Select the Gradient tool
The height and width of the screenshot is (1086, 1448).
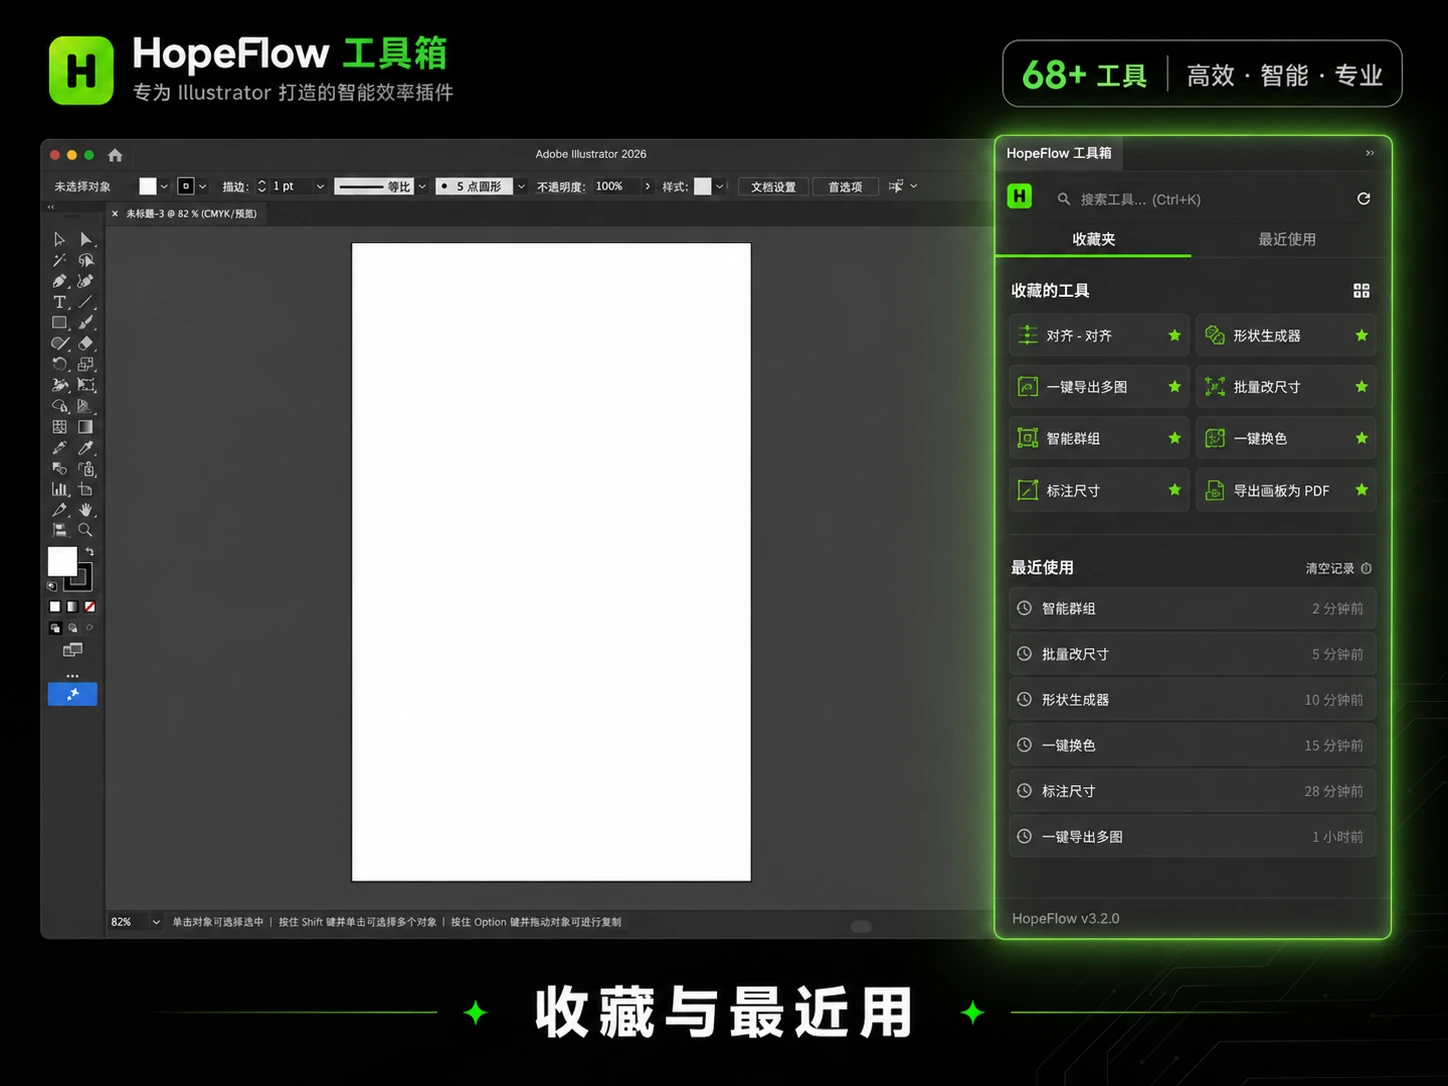tap(86, 427)
